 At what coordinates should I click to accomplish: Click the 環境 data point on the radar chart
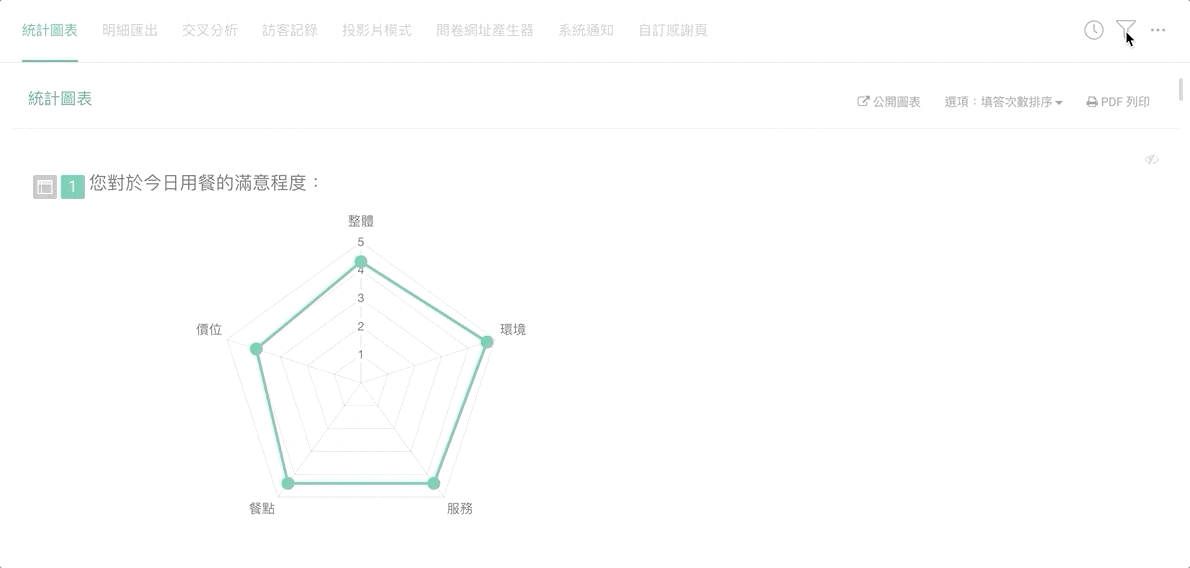coord(487,342)
